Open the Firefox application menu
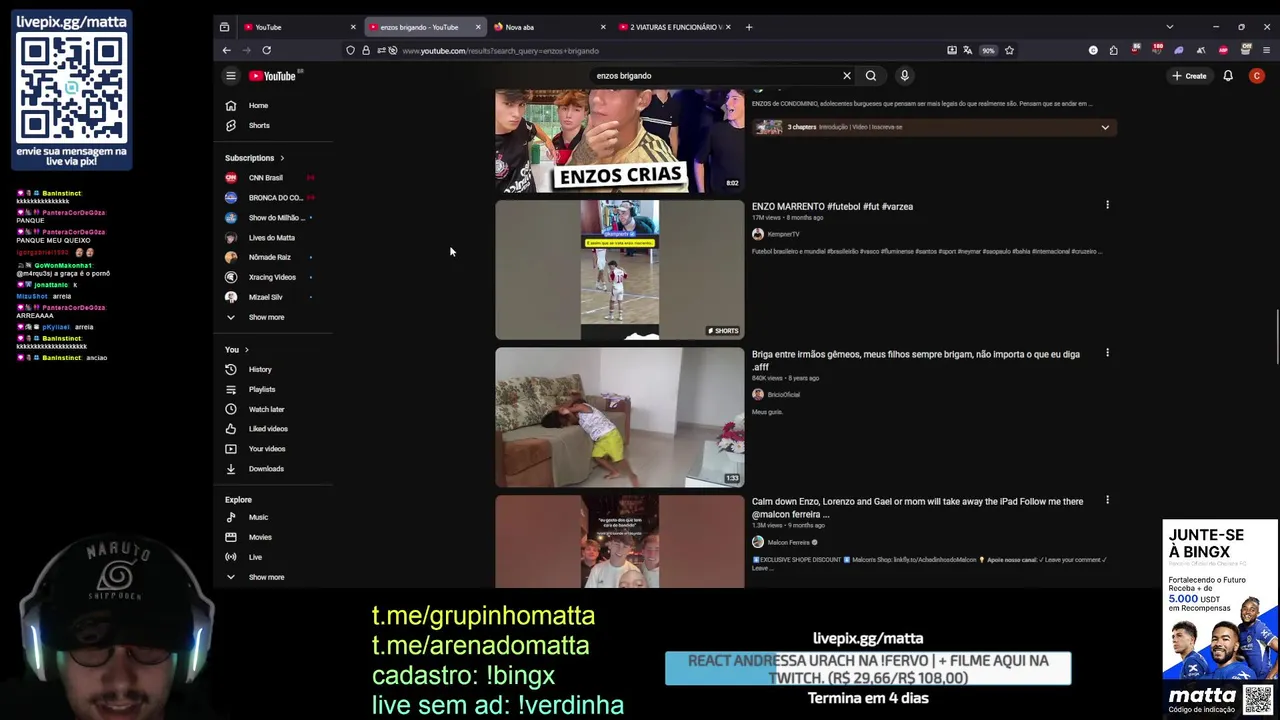1280x720 pixels. click(1267, 50)
